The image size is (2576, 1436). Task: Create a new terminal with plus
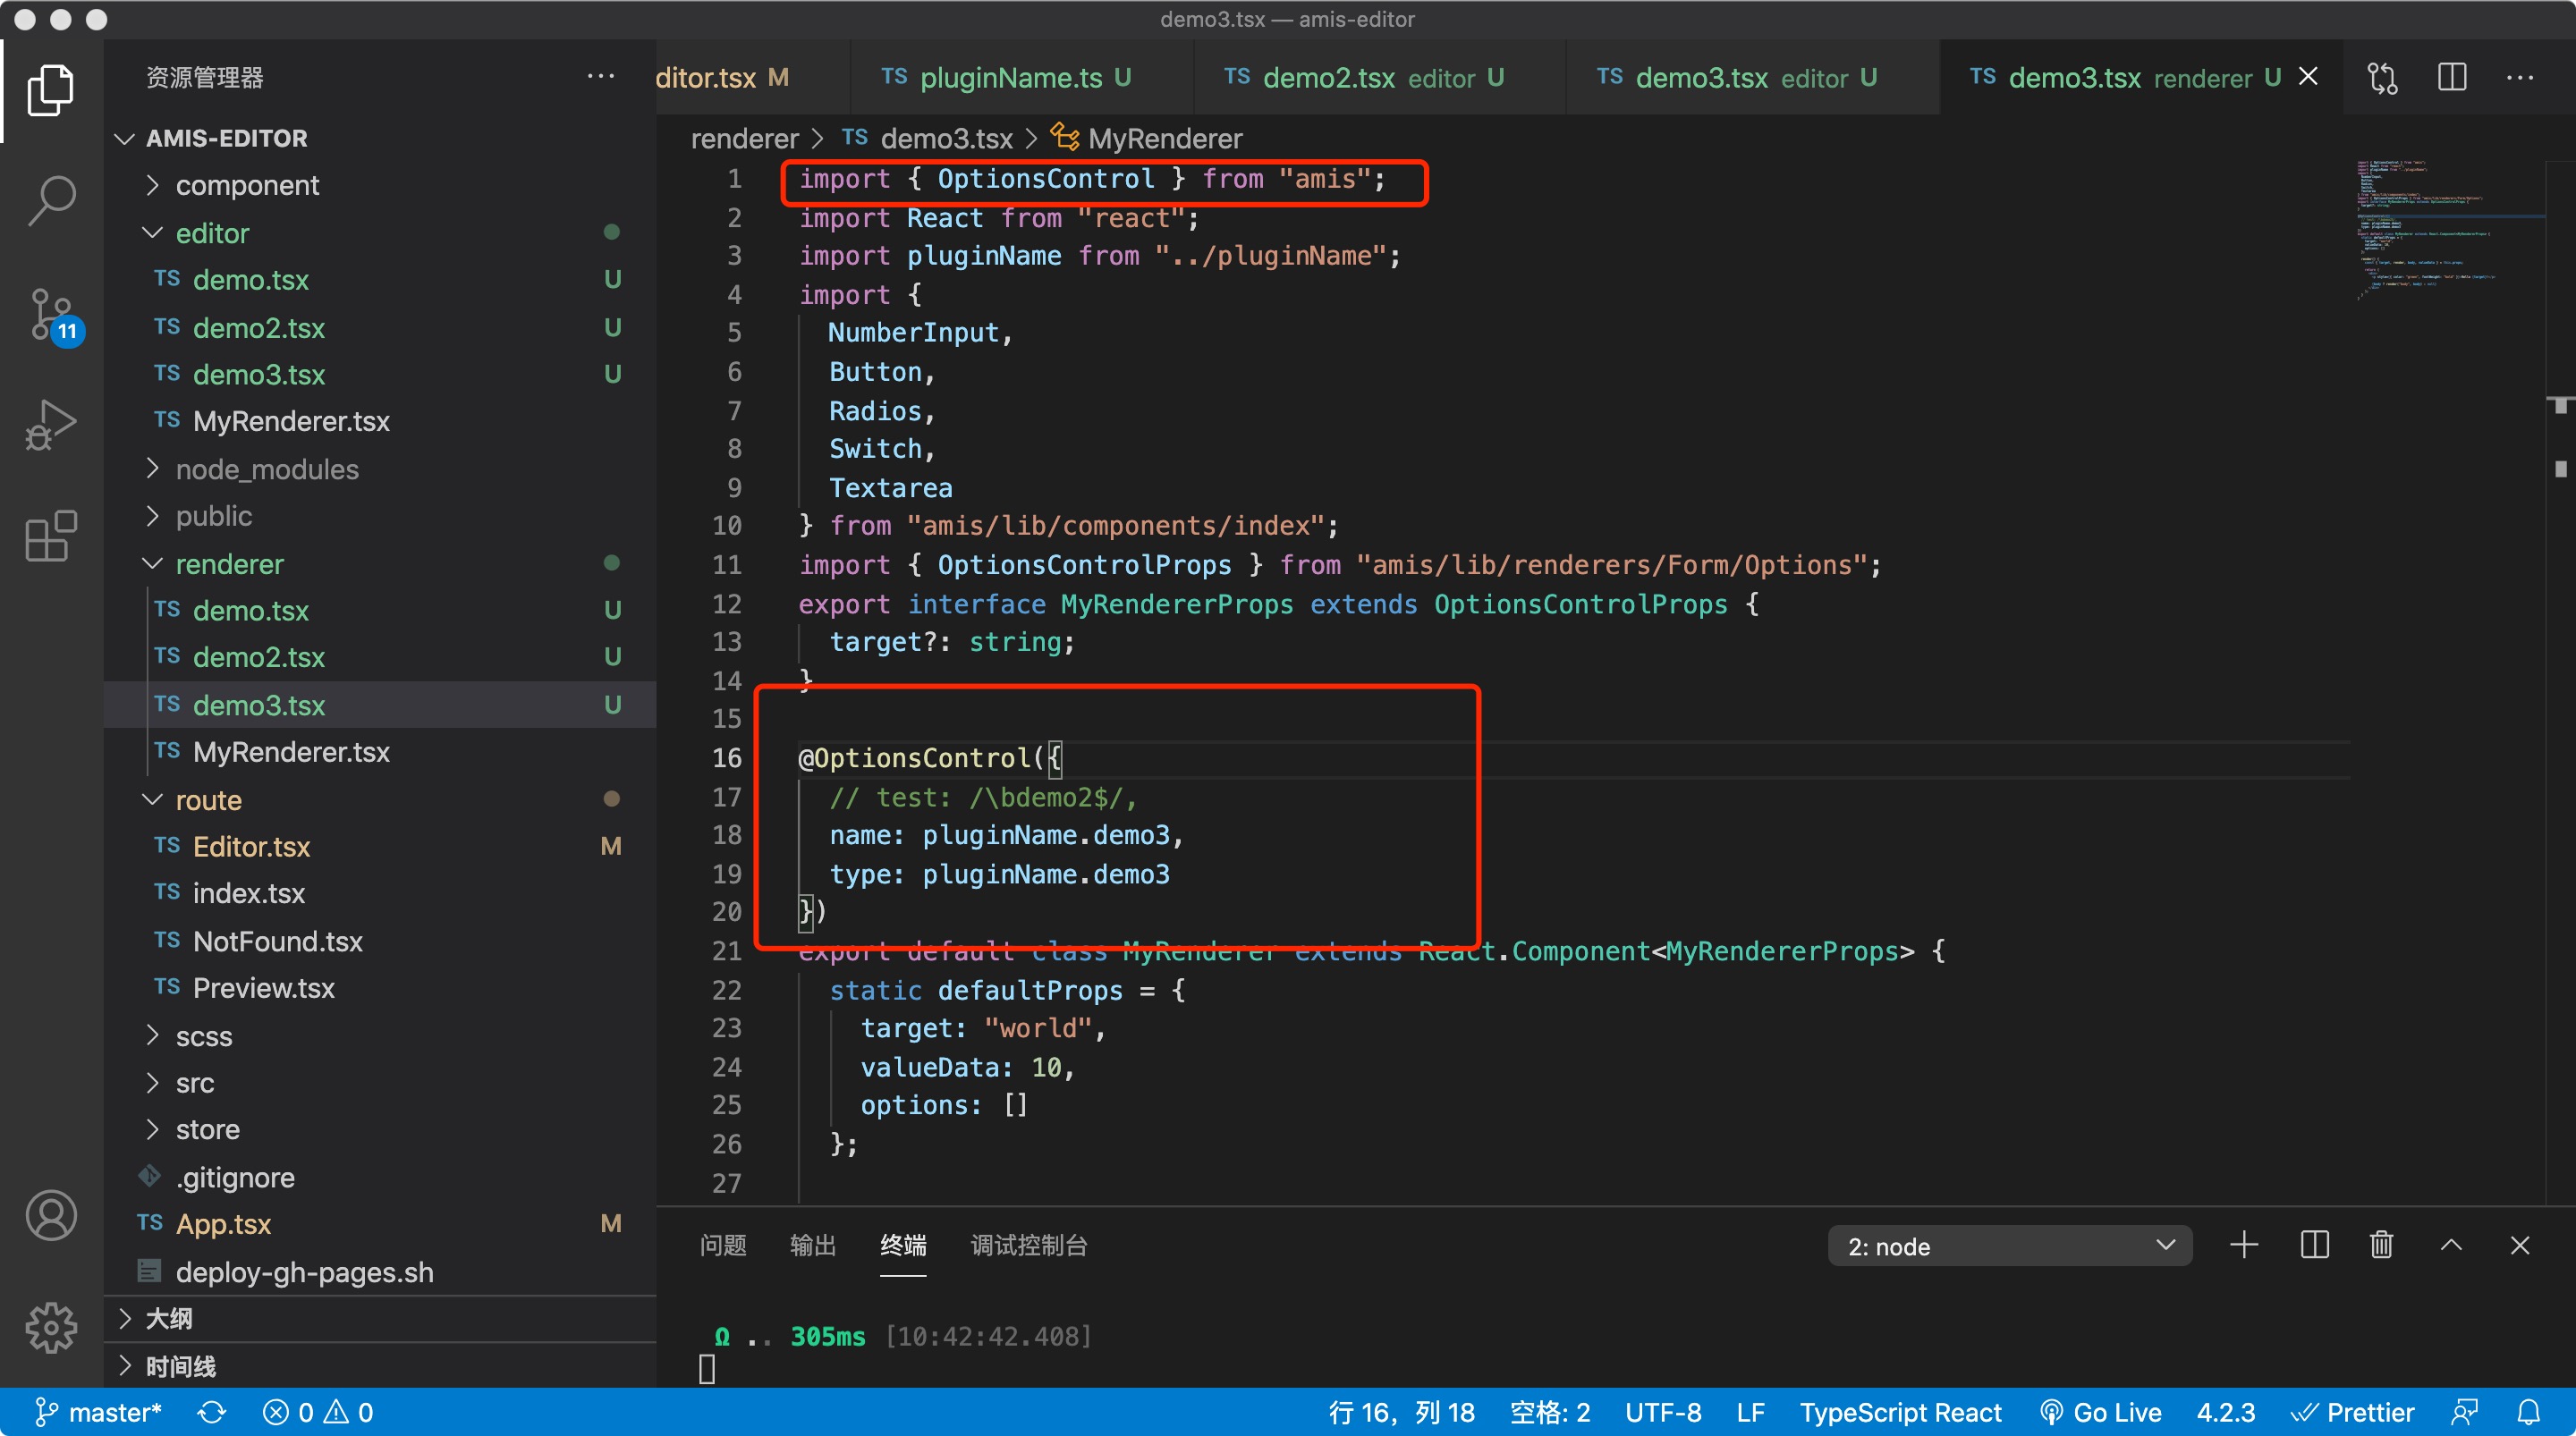pyautogui.click(x=2244, y=1245)
